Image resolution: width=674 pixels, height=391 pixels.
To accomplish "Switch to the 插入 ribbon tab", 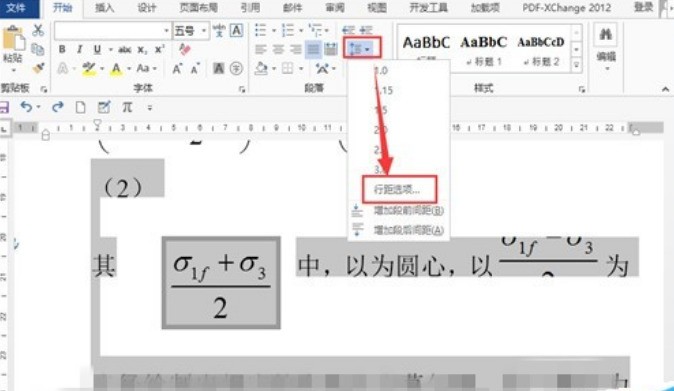I will click(104, 8).
